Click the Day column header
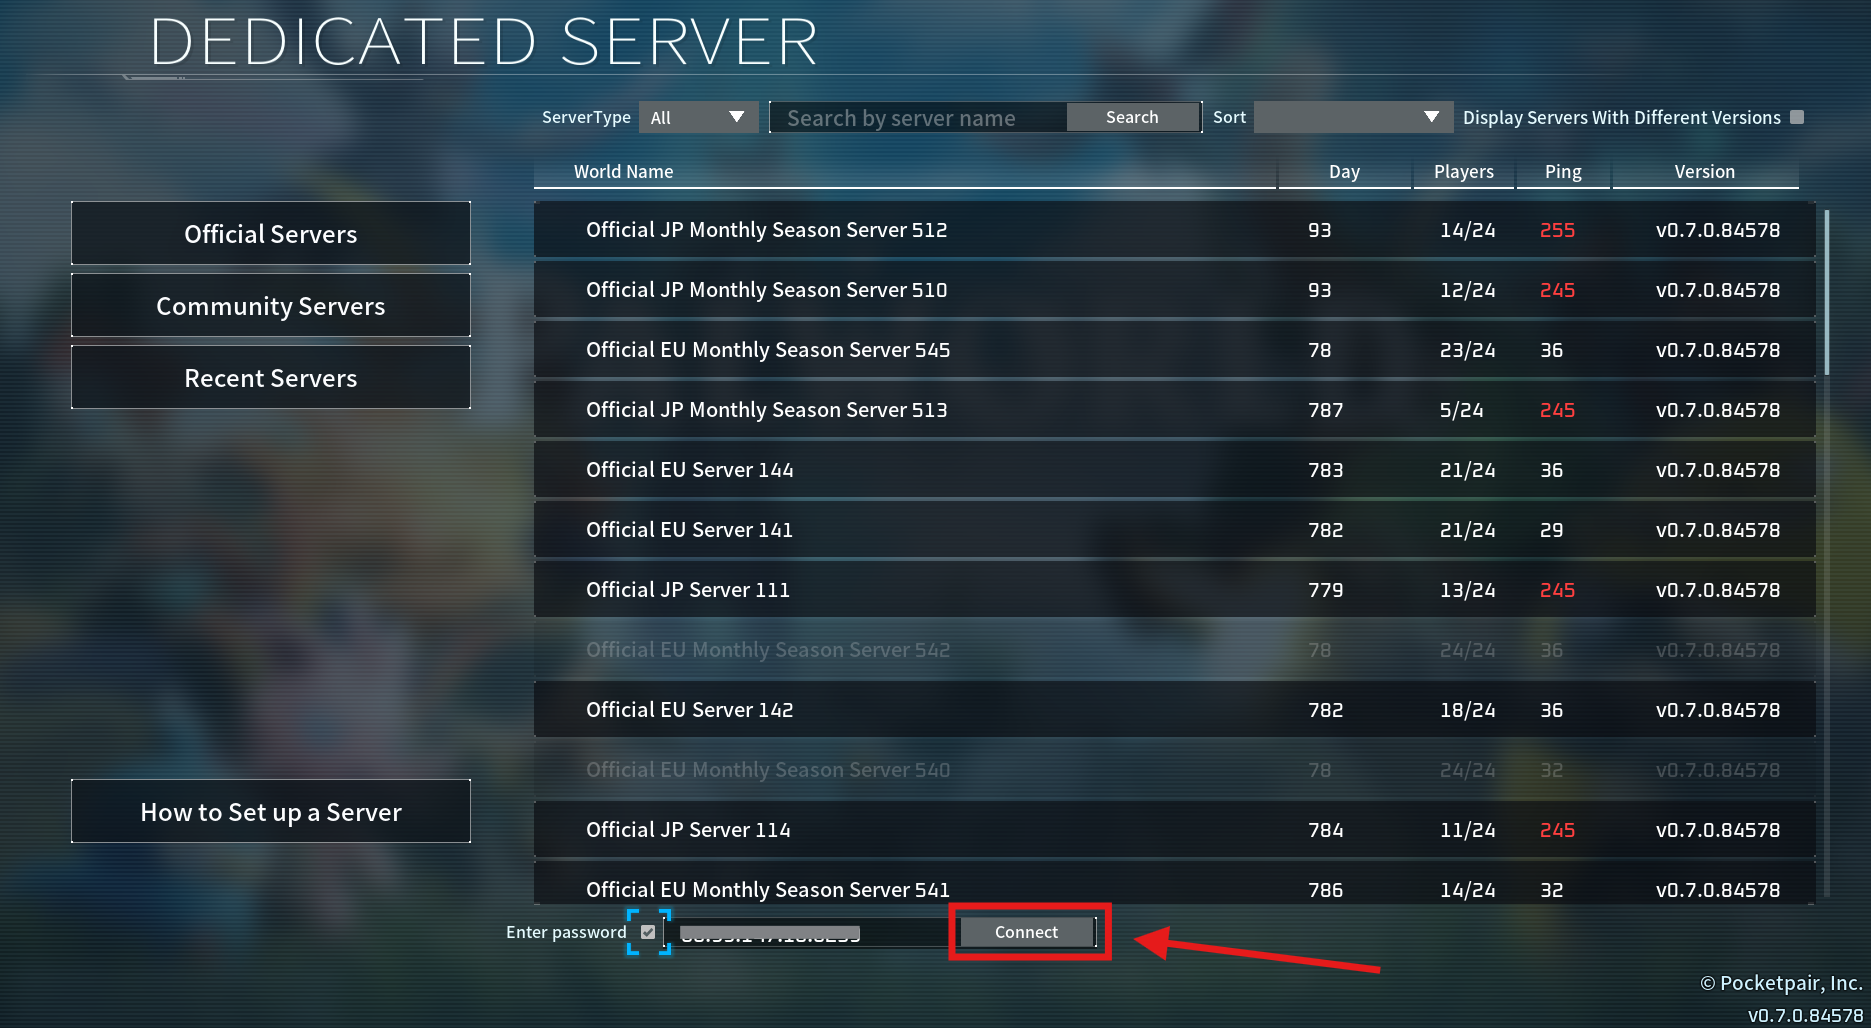This screenshot has width=1871, height=1028. (1344, 171)
